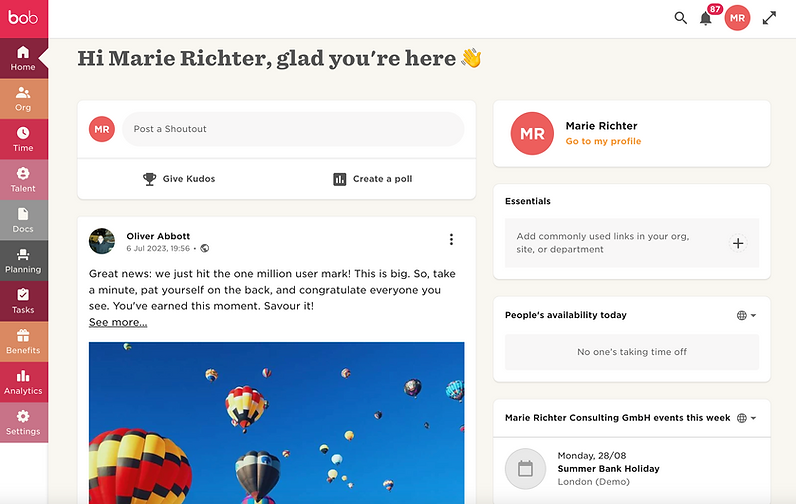Click the Post a Shoutout field

coord(293,129)
